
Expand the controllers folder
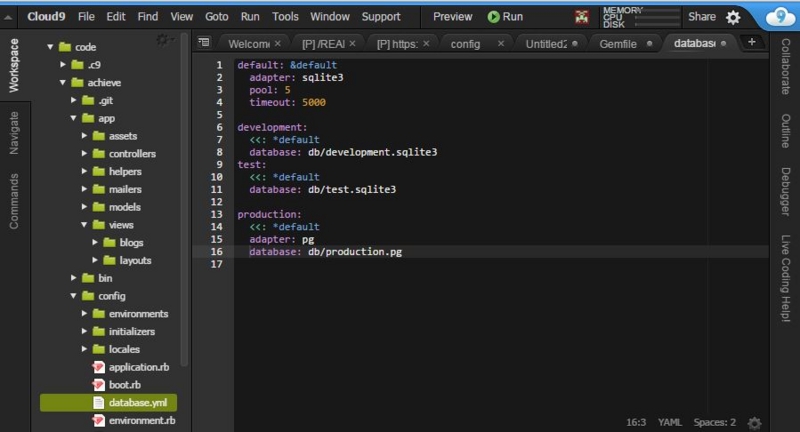84,153
